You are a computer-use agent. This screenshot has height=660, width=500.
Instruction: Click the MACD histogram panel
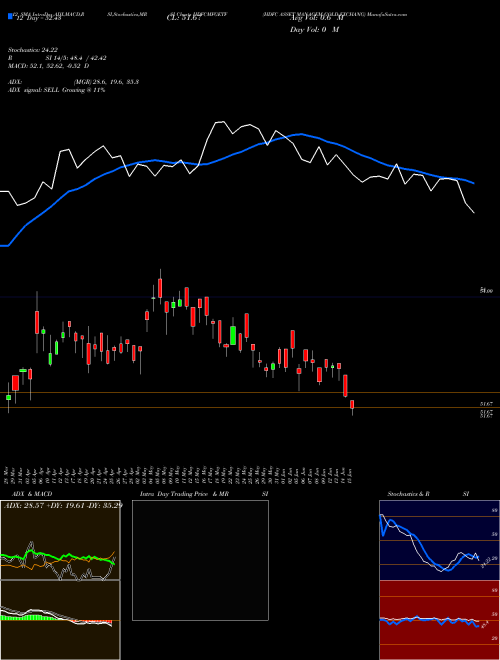(60, 620)
